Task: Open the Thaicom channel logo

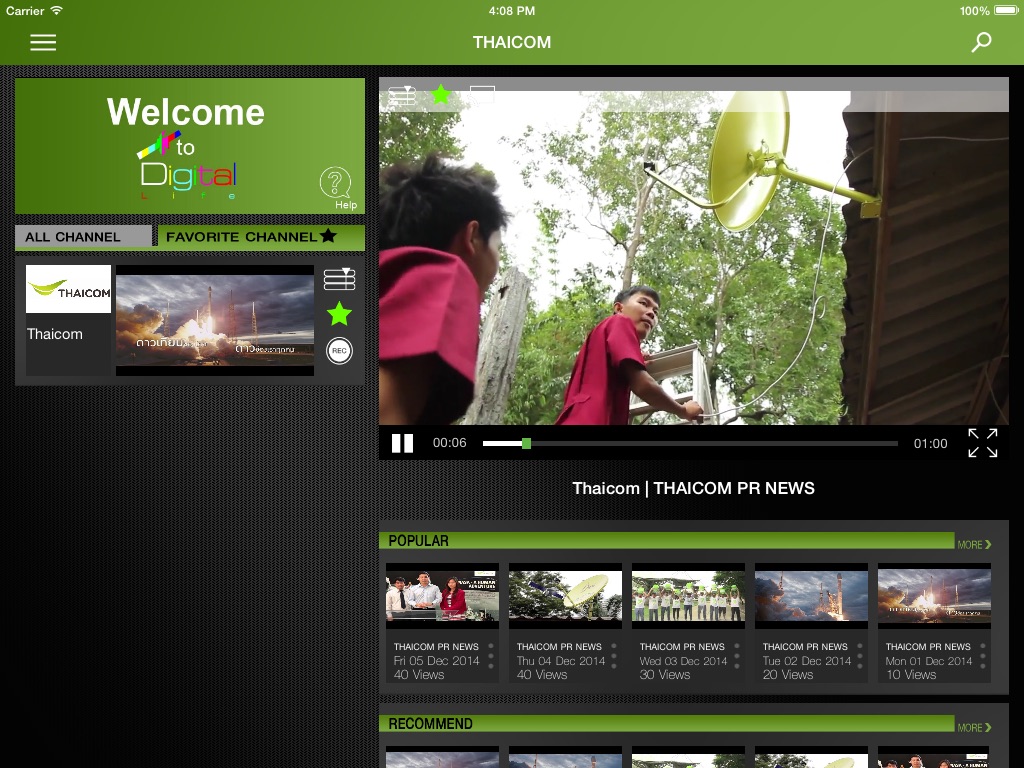Action: 69,289
